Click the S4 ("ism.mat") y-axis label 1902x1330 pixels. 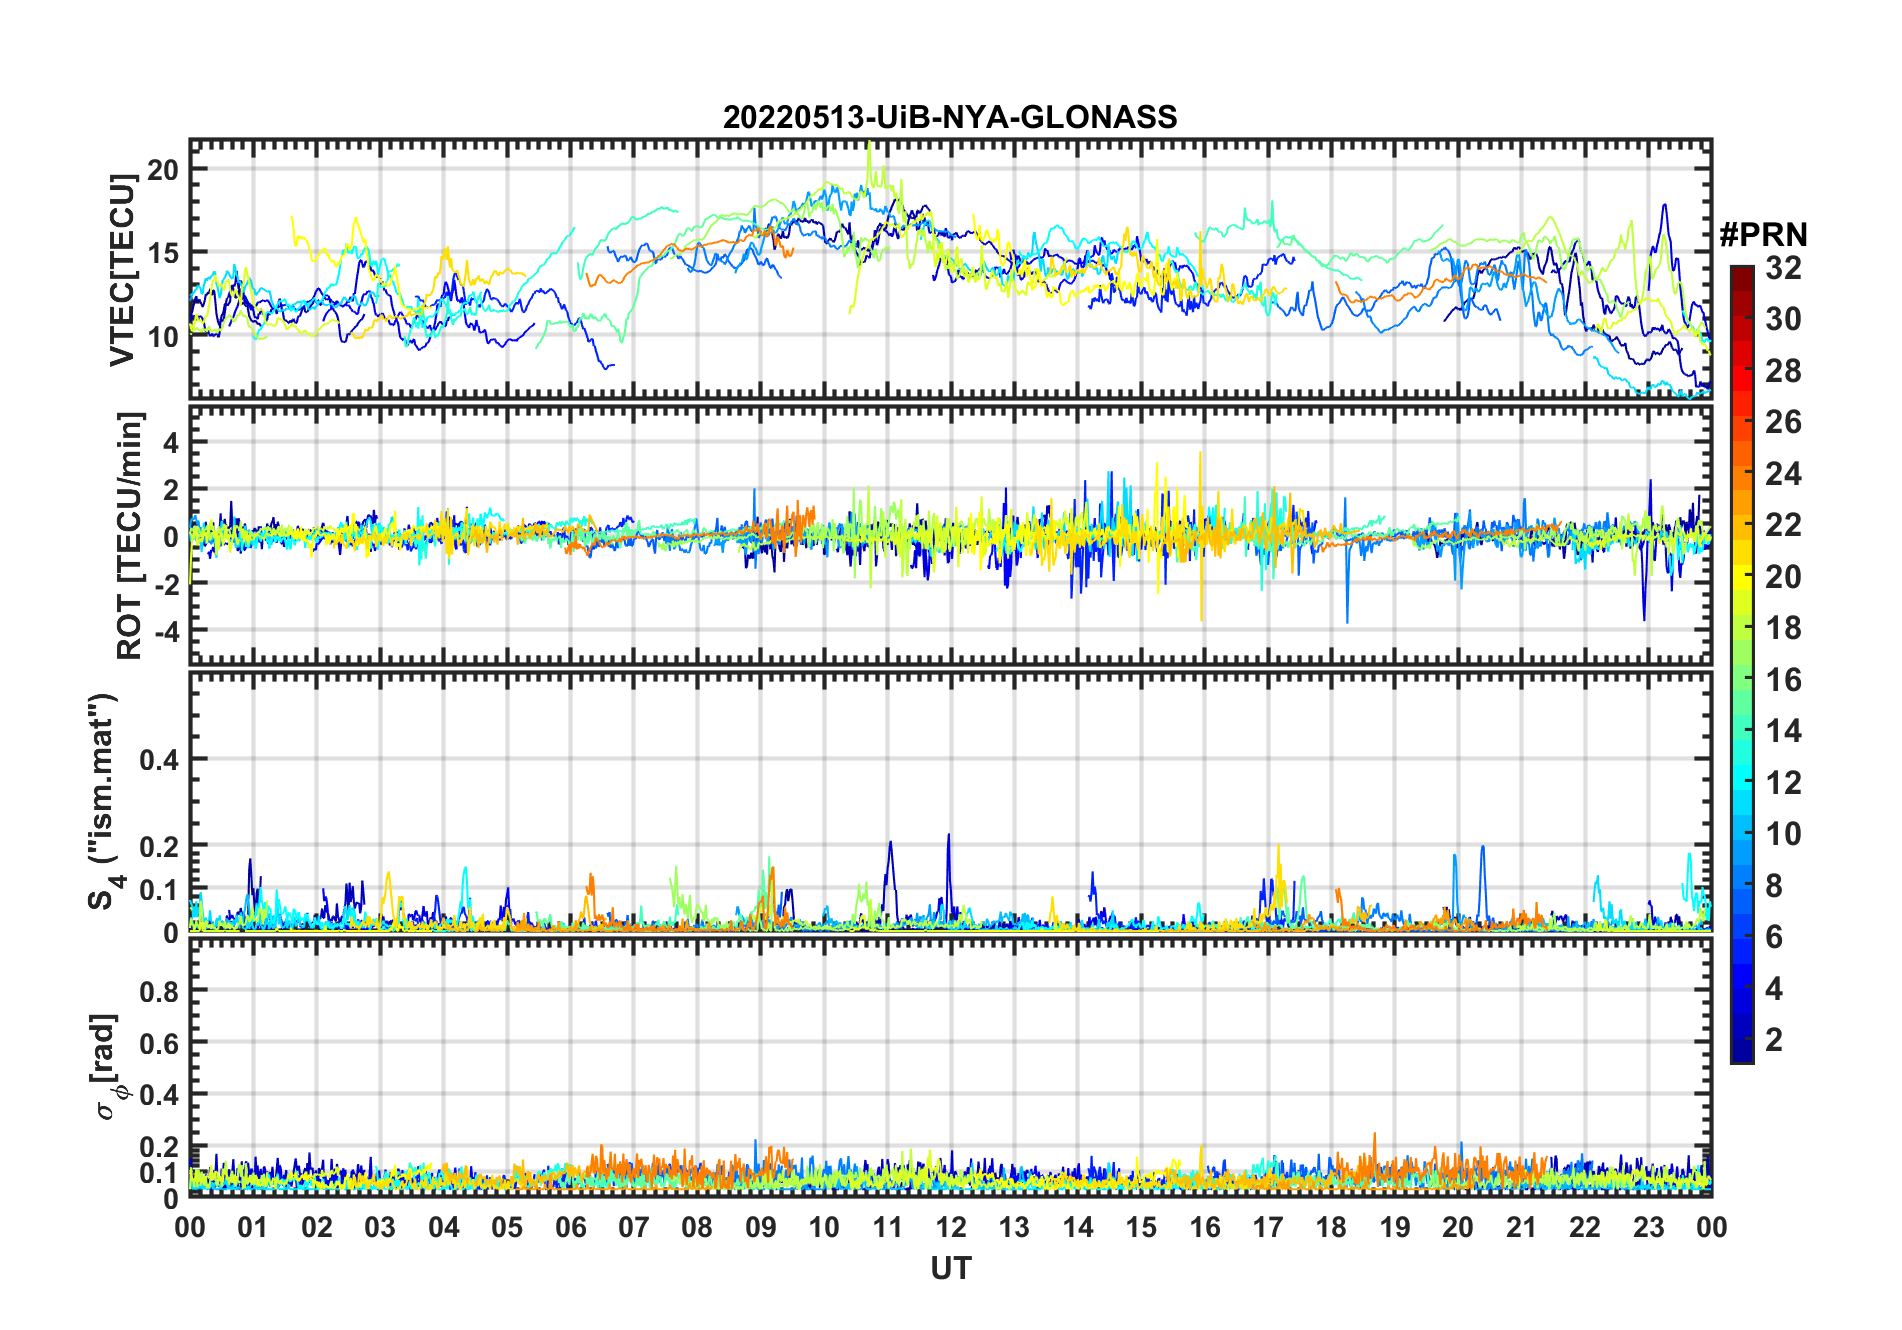[x=105, y=802]
